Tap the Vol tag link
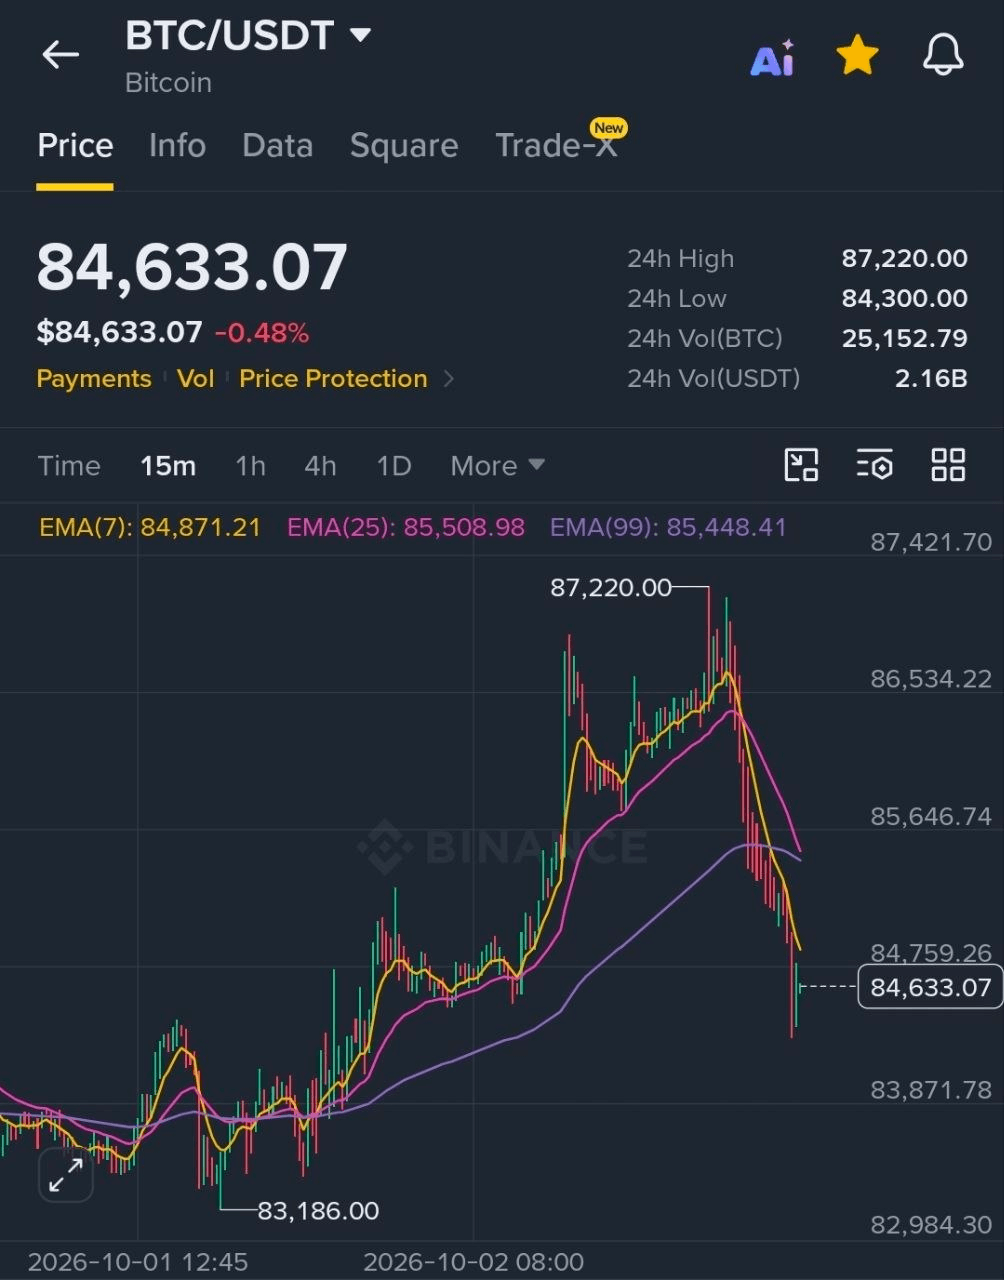The image size is (1004, 1280). (196, 379)
